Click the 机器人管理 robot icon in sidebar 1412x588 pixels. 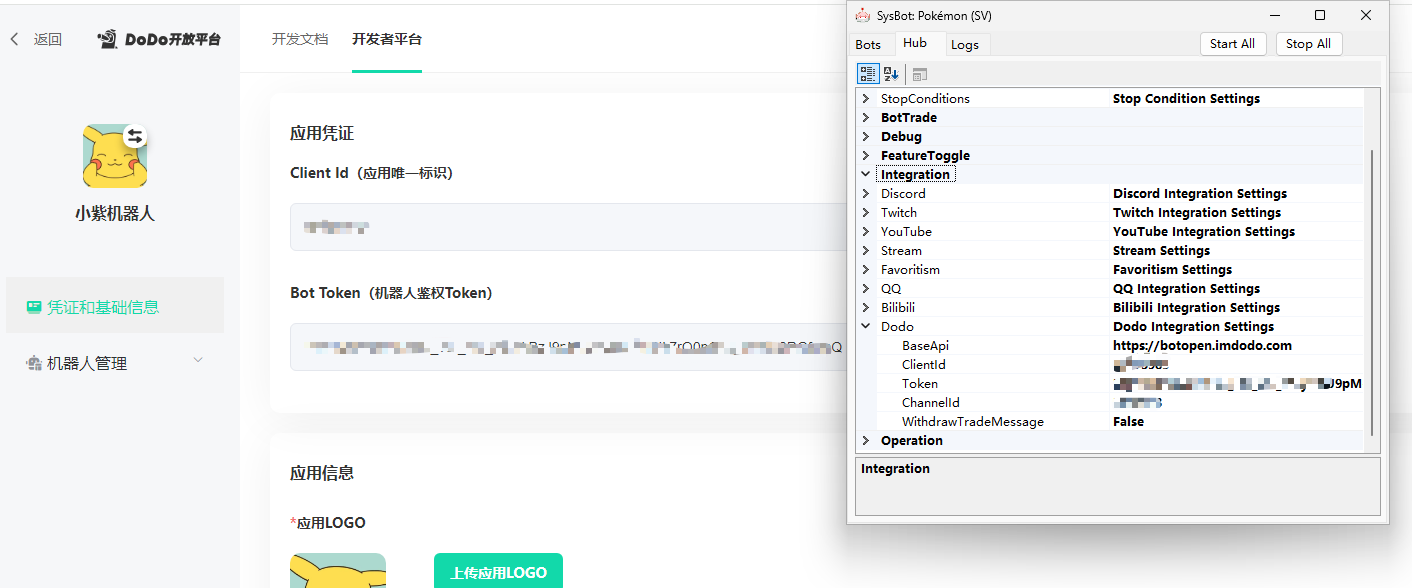point(34,362)
